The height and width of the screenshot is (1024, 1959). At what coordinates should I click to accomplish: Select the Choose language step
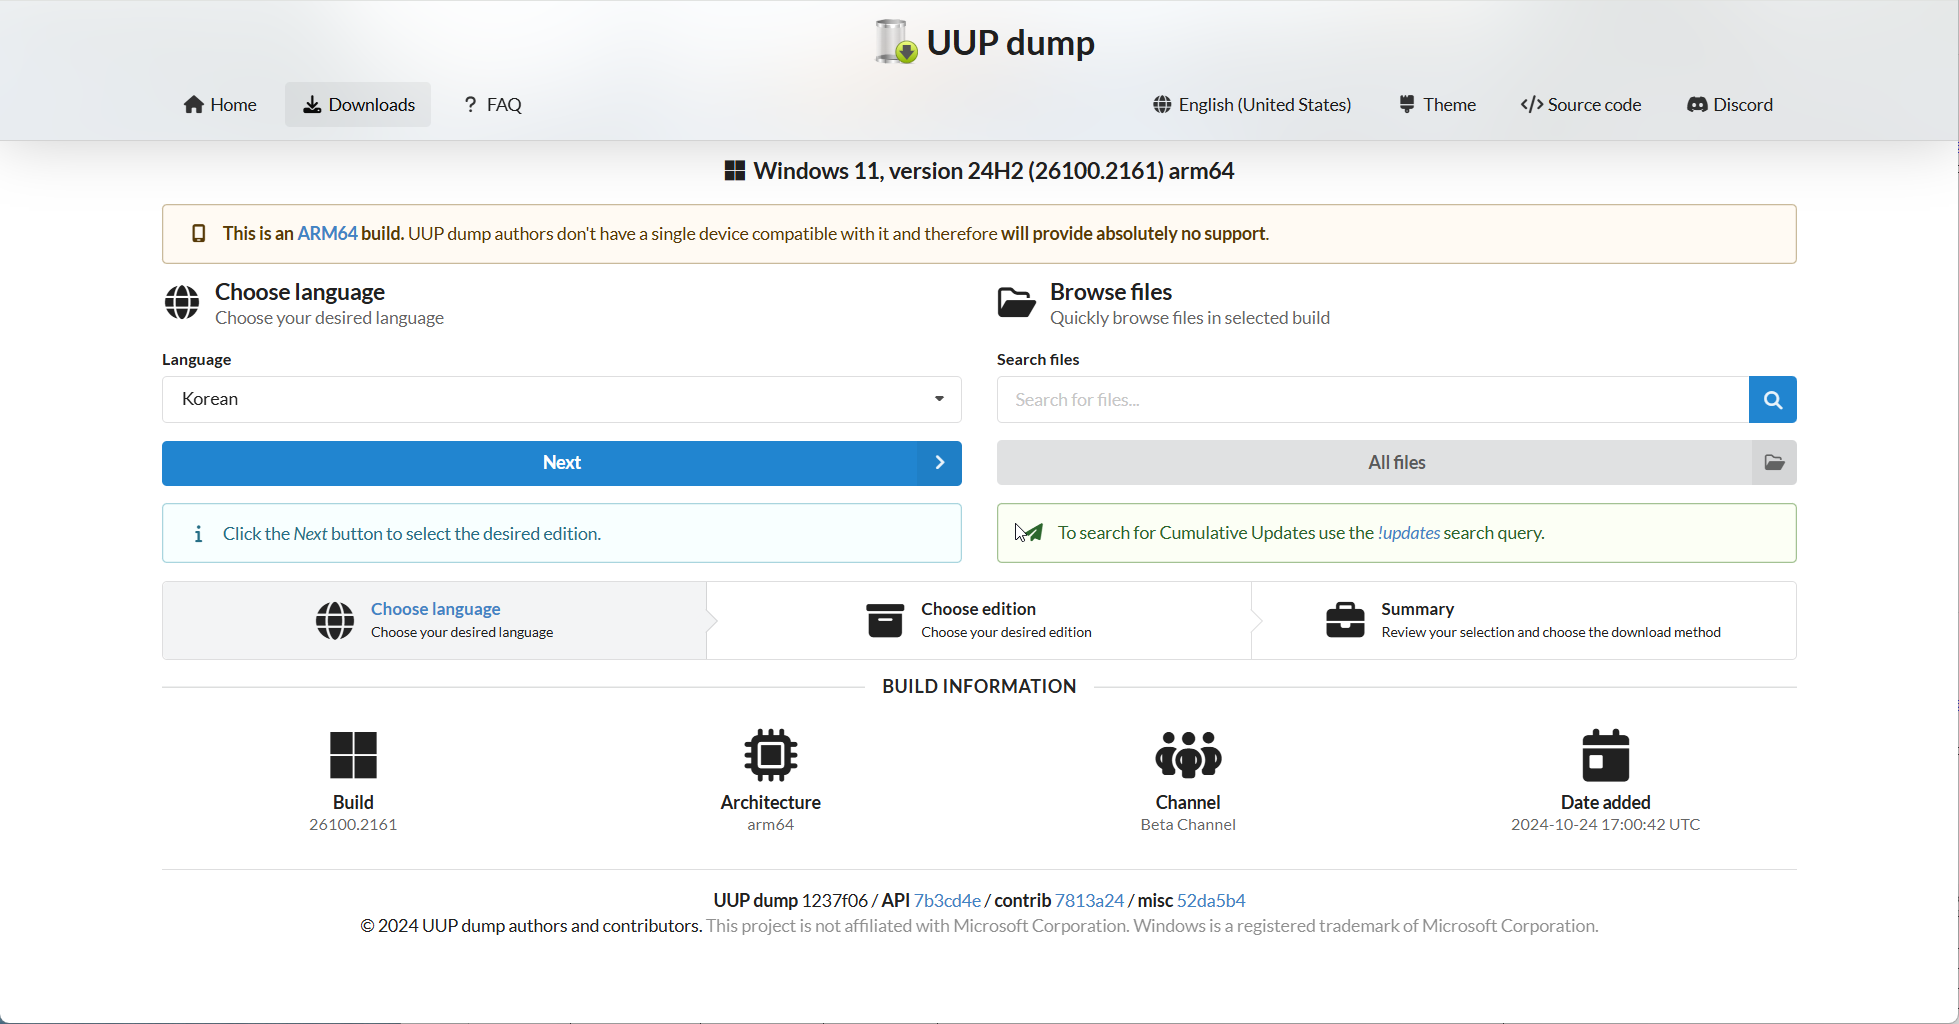(435, 620)
